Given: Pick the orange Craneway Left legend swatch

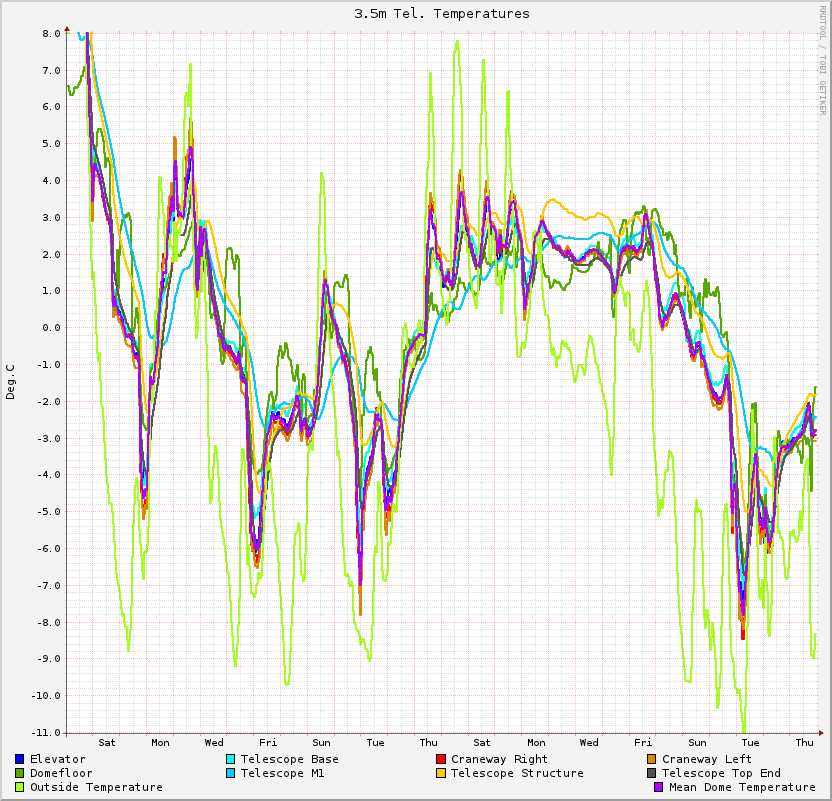Looking at the screenshot, I should 652,759.
